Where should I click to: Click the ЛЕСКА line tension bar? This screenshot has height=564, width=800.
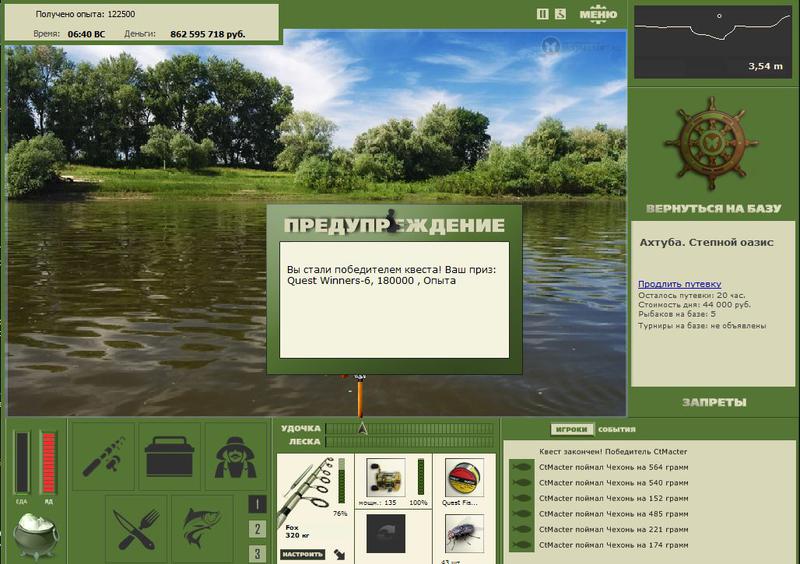tap(410, 442)
